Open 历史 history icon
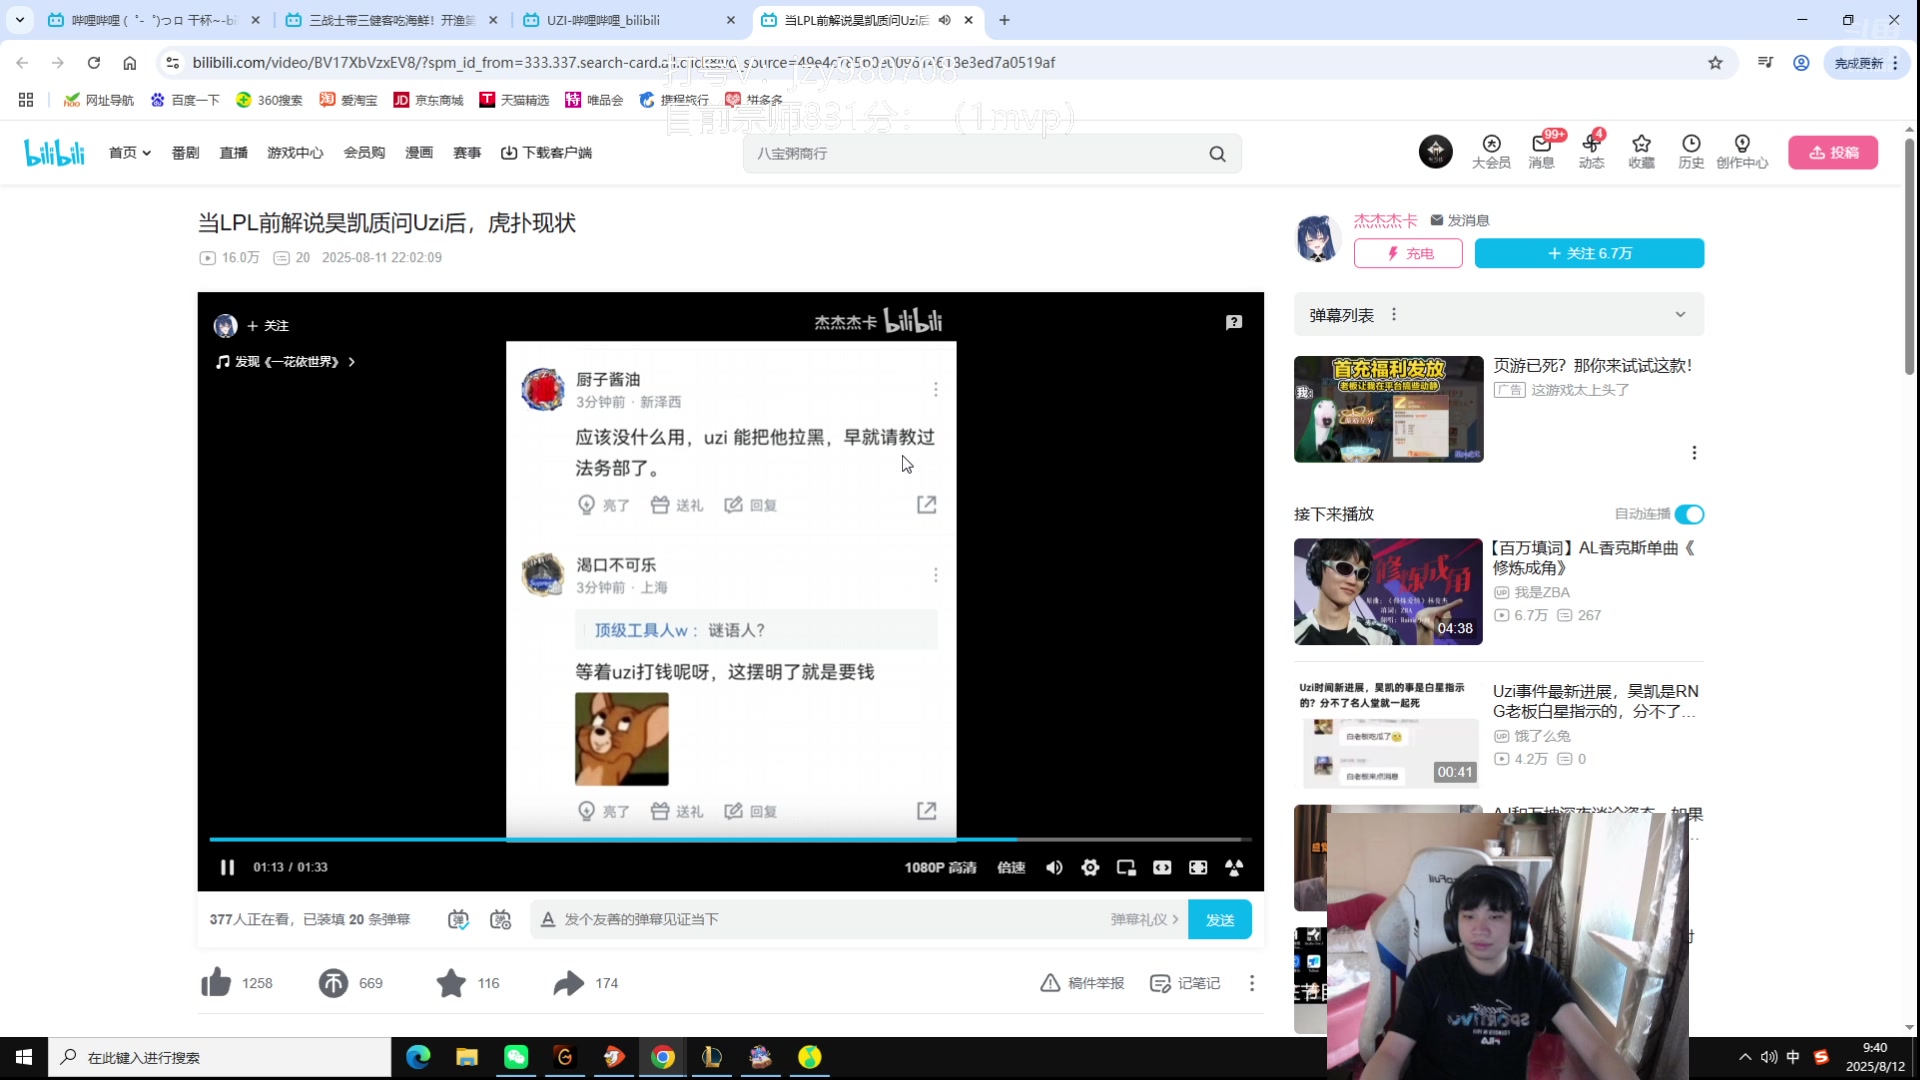 [1691, 152]
